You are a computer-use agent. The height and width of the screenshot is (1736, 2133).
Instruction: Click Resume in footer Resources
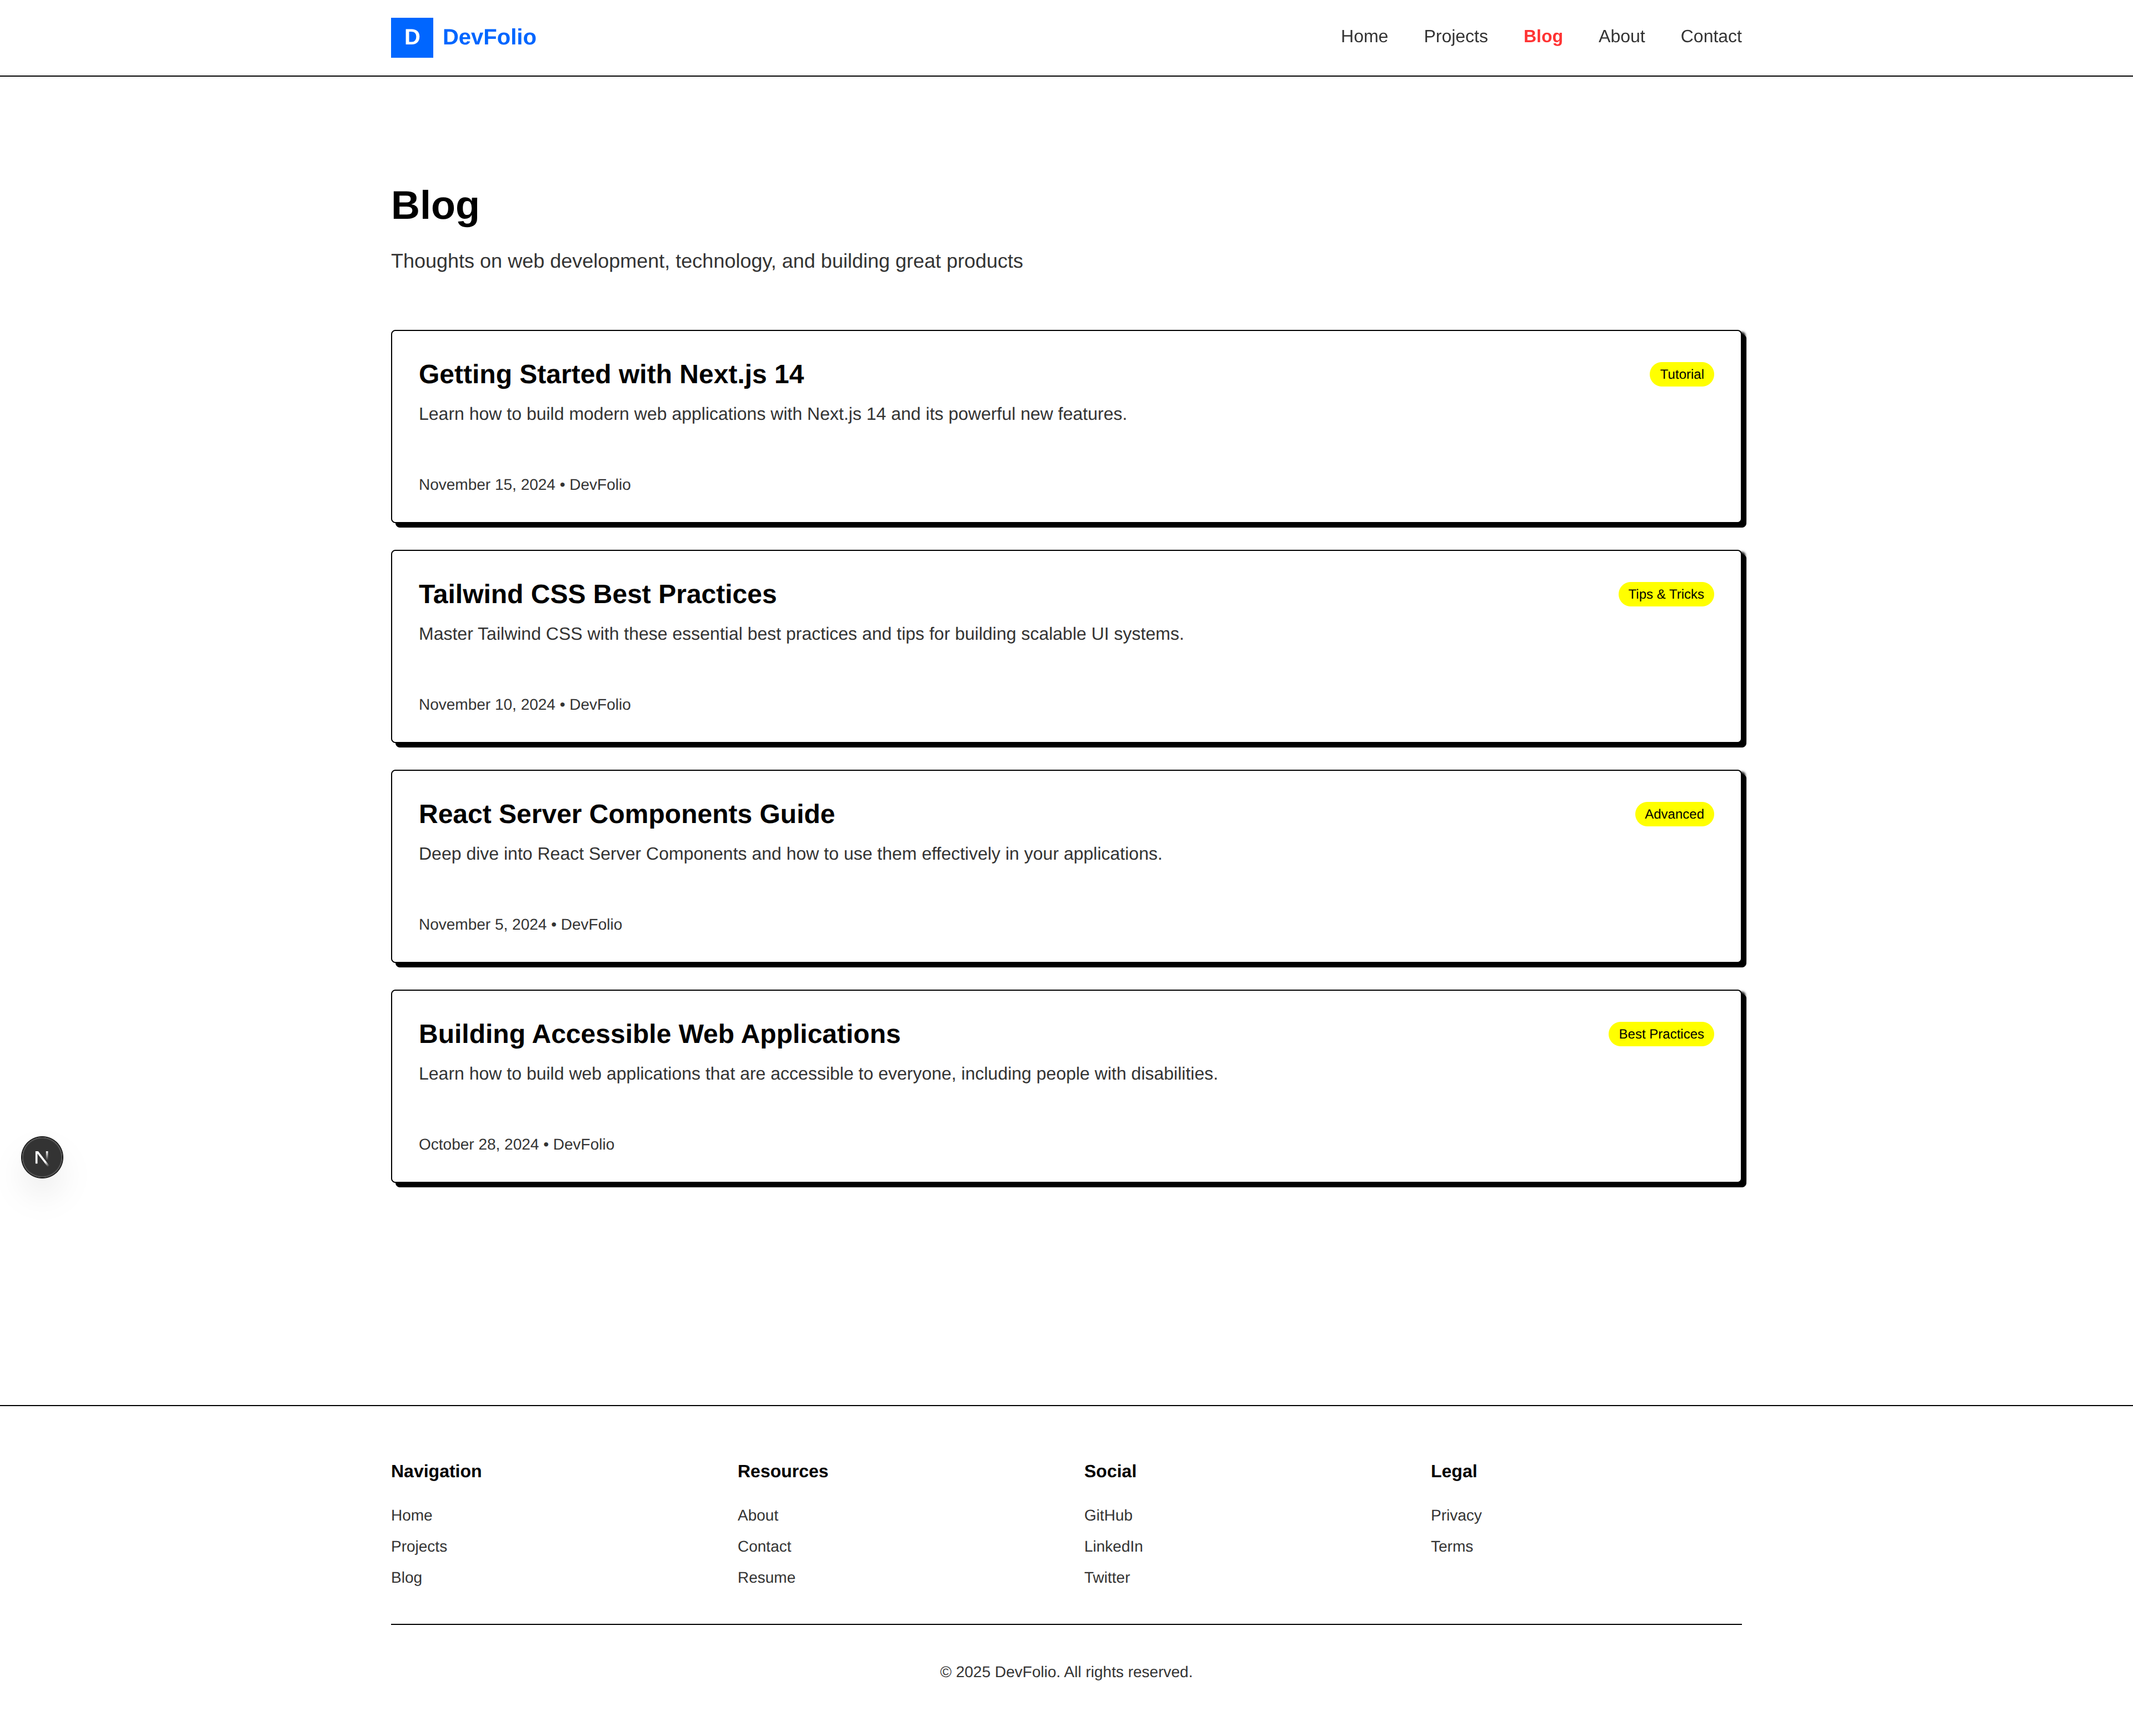click(x=766, y=1577)
